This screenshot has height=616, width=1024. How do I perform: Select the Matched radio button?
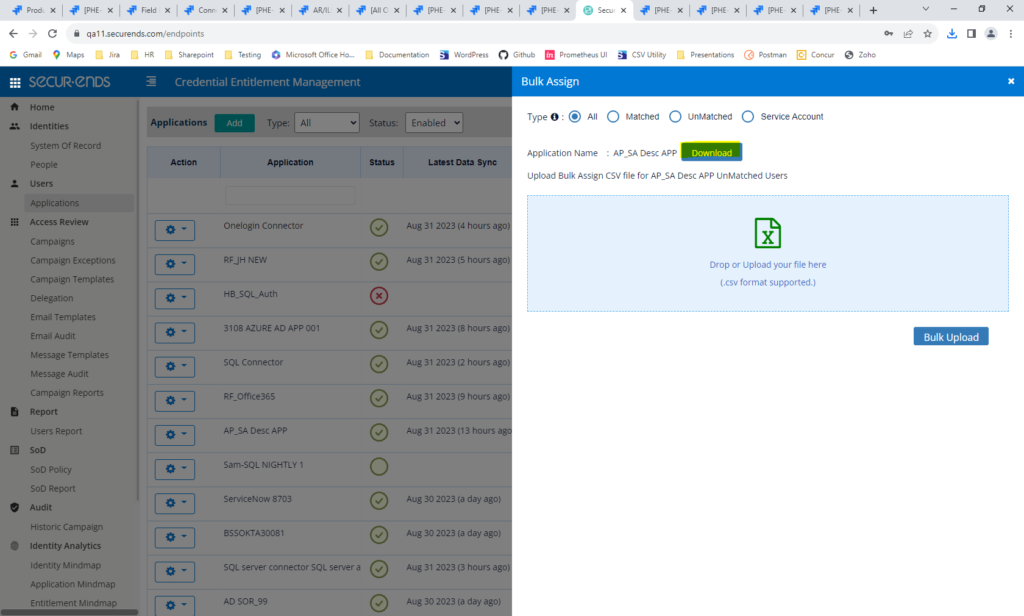click(x=613, y=116)
